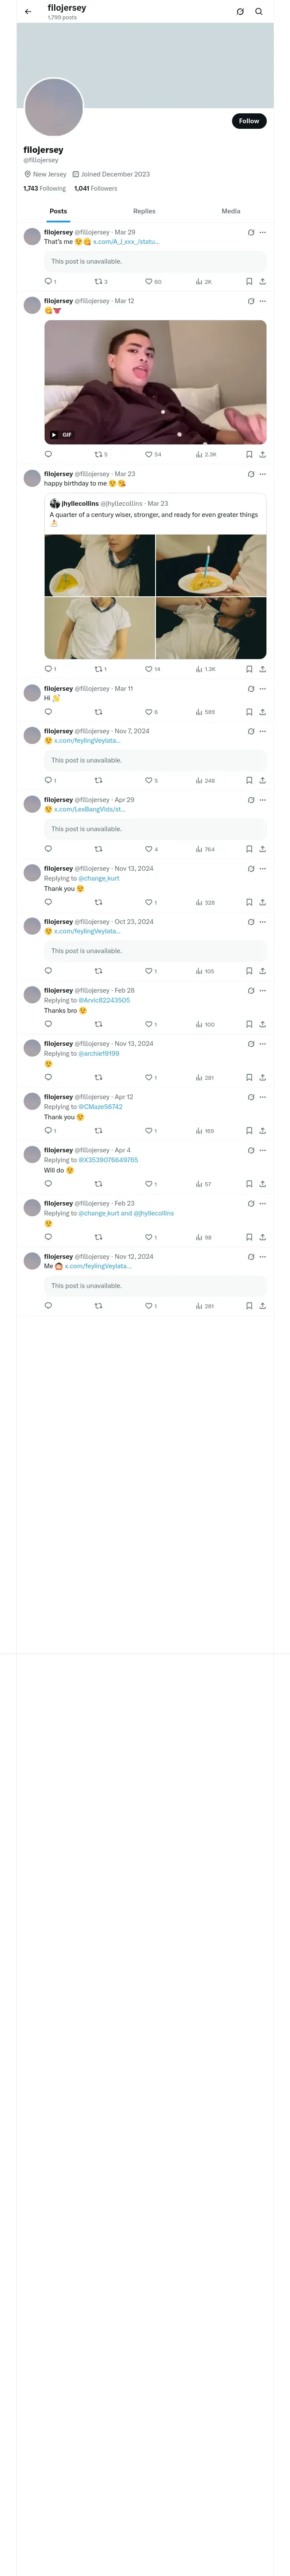
Task: Click Grok icon on happy birthday post
Action: 251,474
